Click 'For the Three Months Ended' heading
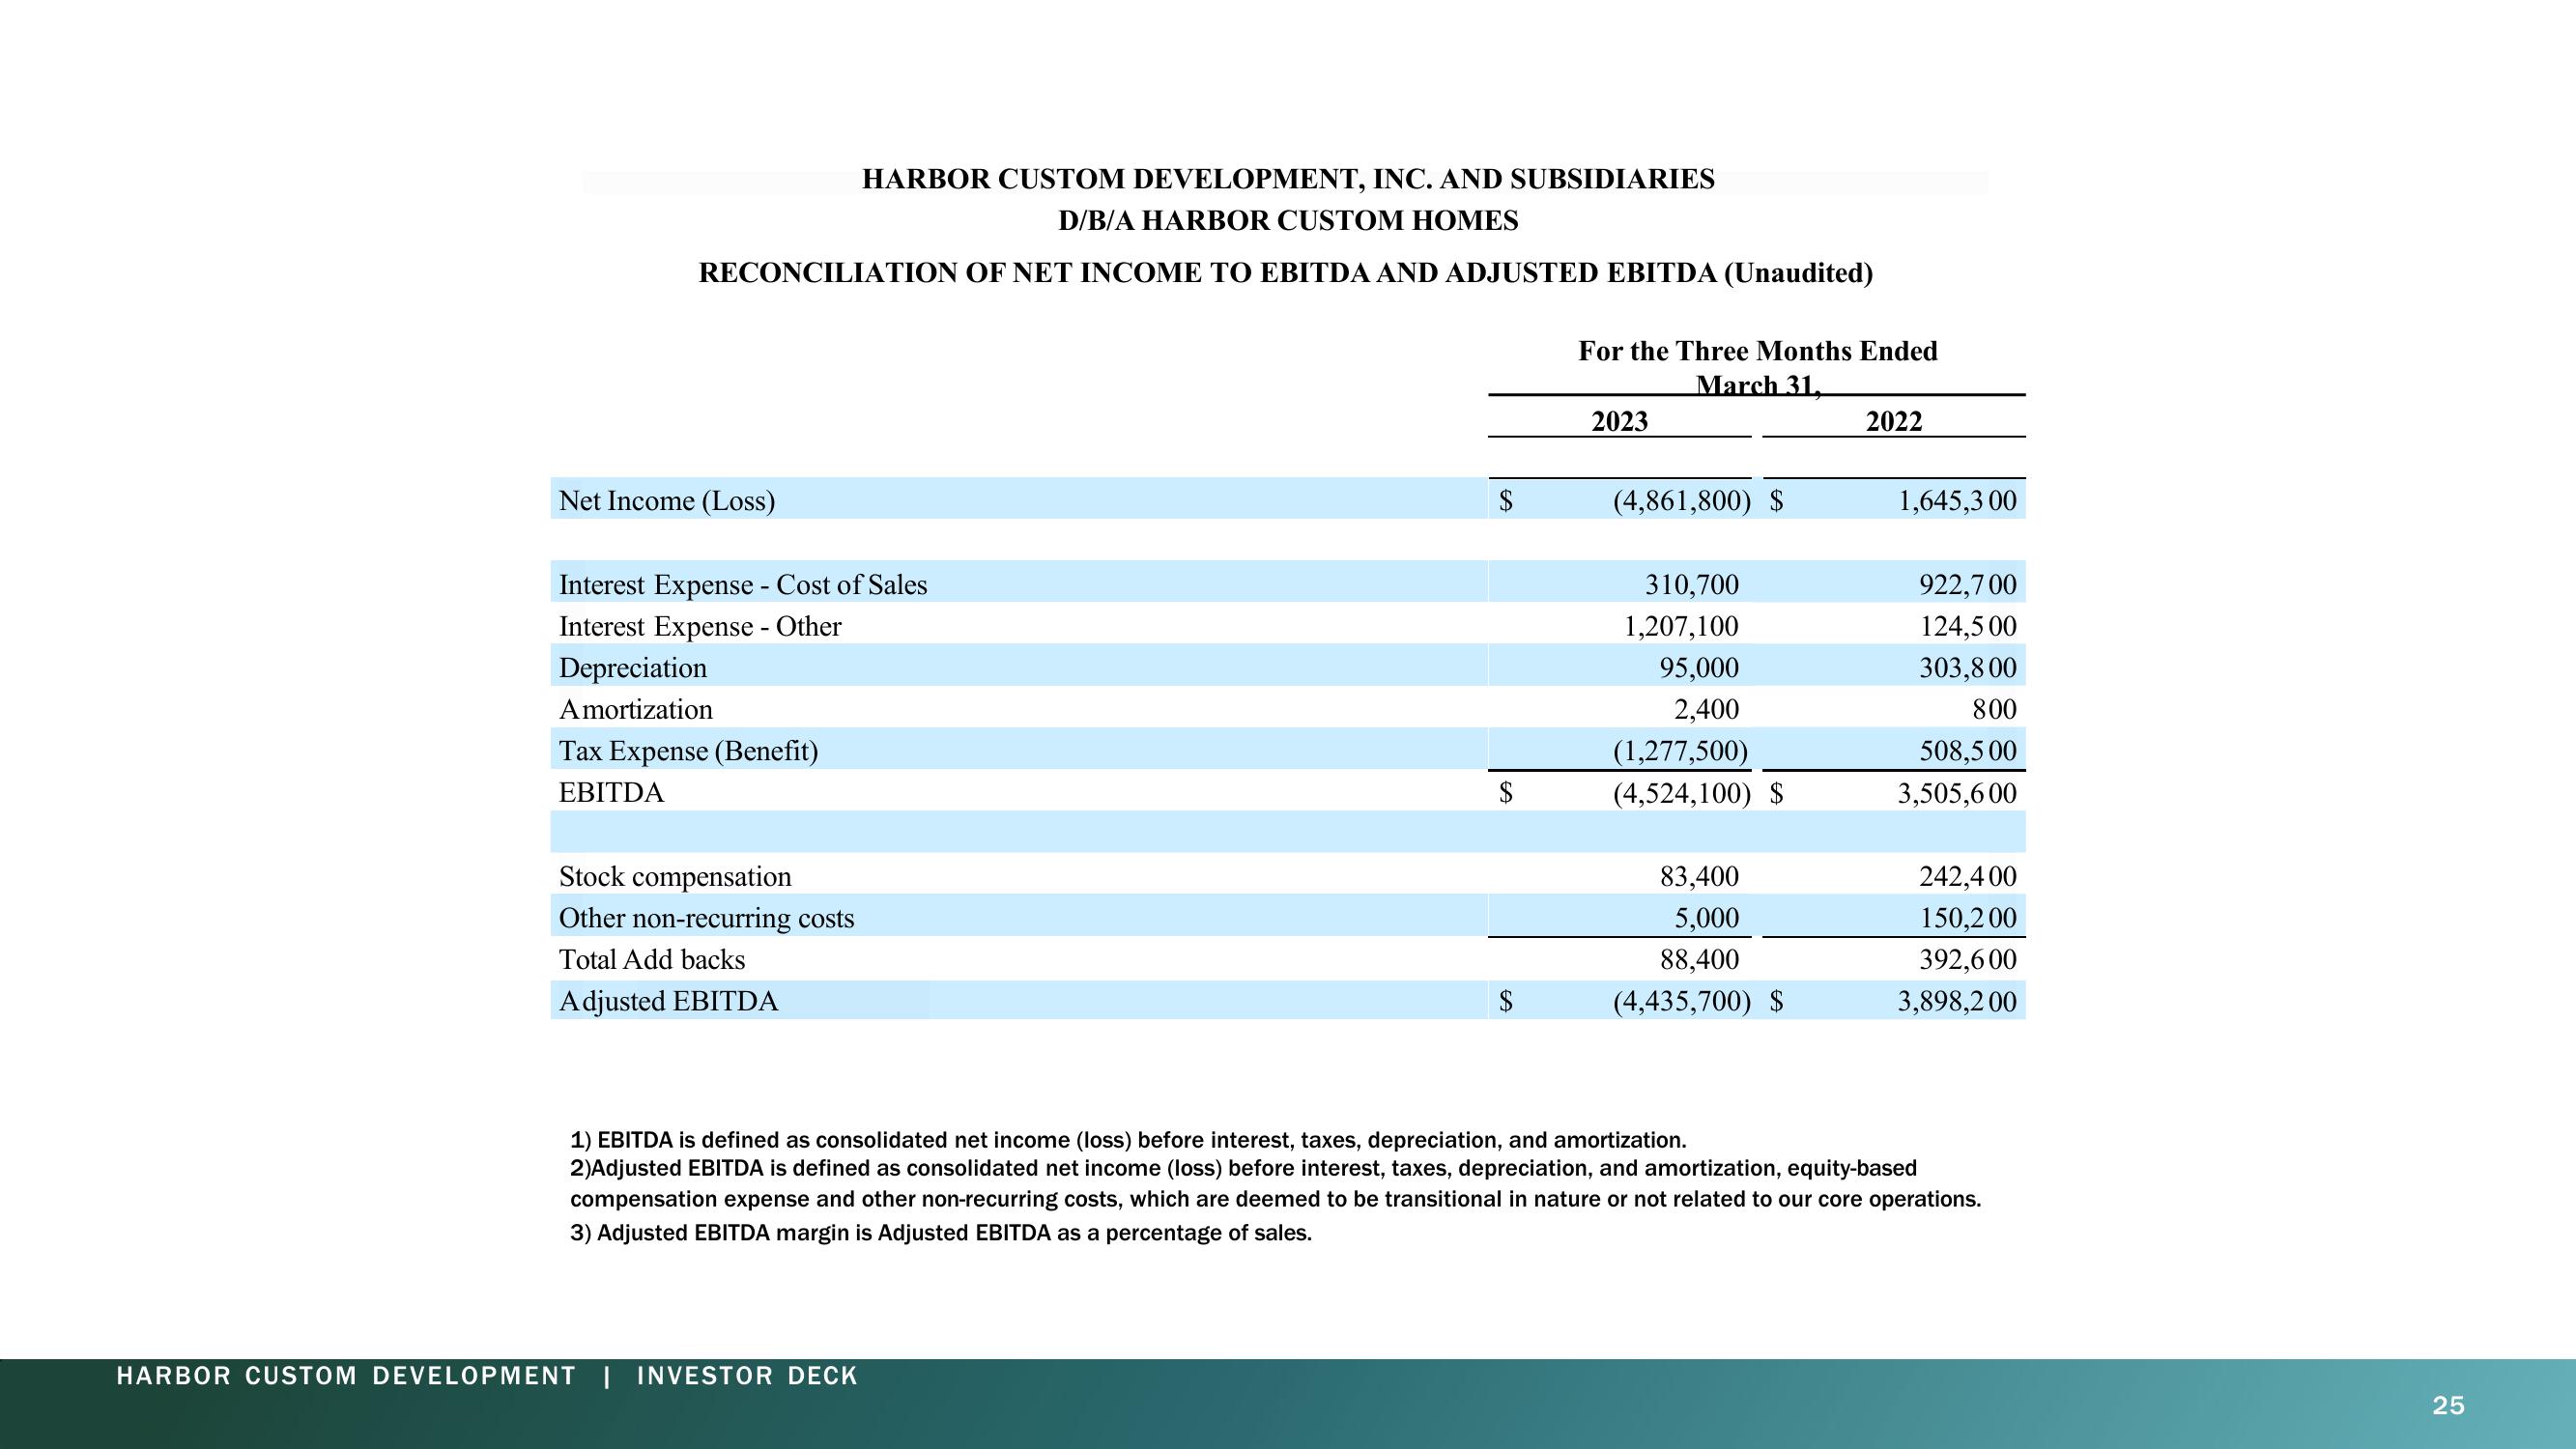This screenshot has width=2576, height=1449. coord(1758,351)
